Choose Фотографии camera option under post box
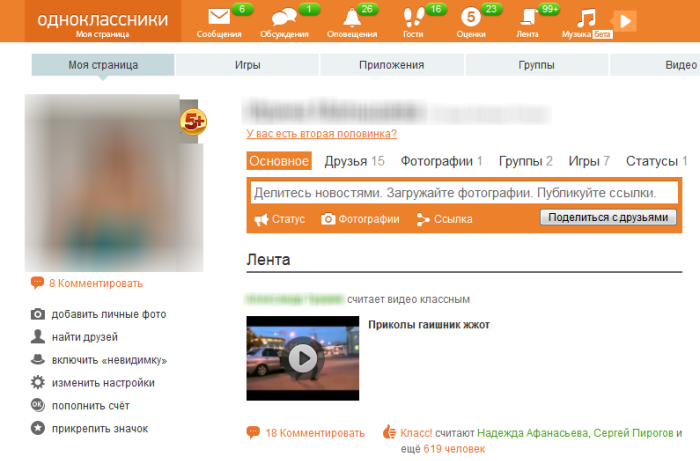 (359, 219)
